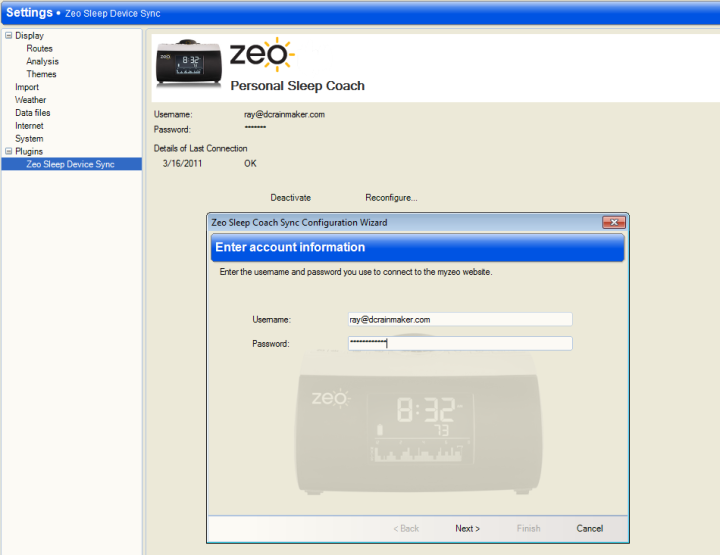This screenshot has height=555, width=720.
Task: Click the 3/16/2011 last connection date
Action: coord(182,163)
